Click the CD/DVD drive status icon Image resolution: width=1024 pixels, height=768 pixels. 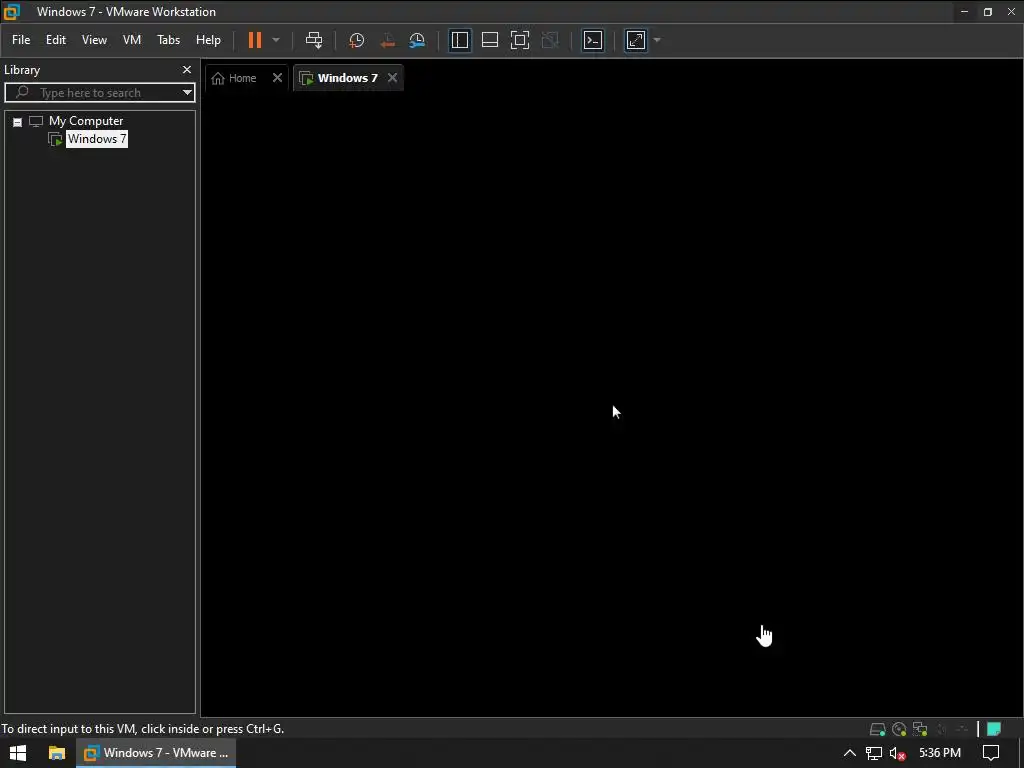899,729
